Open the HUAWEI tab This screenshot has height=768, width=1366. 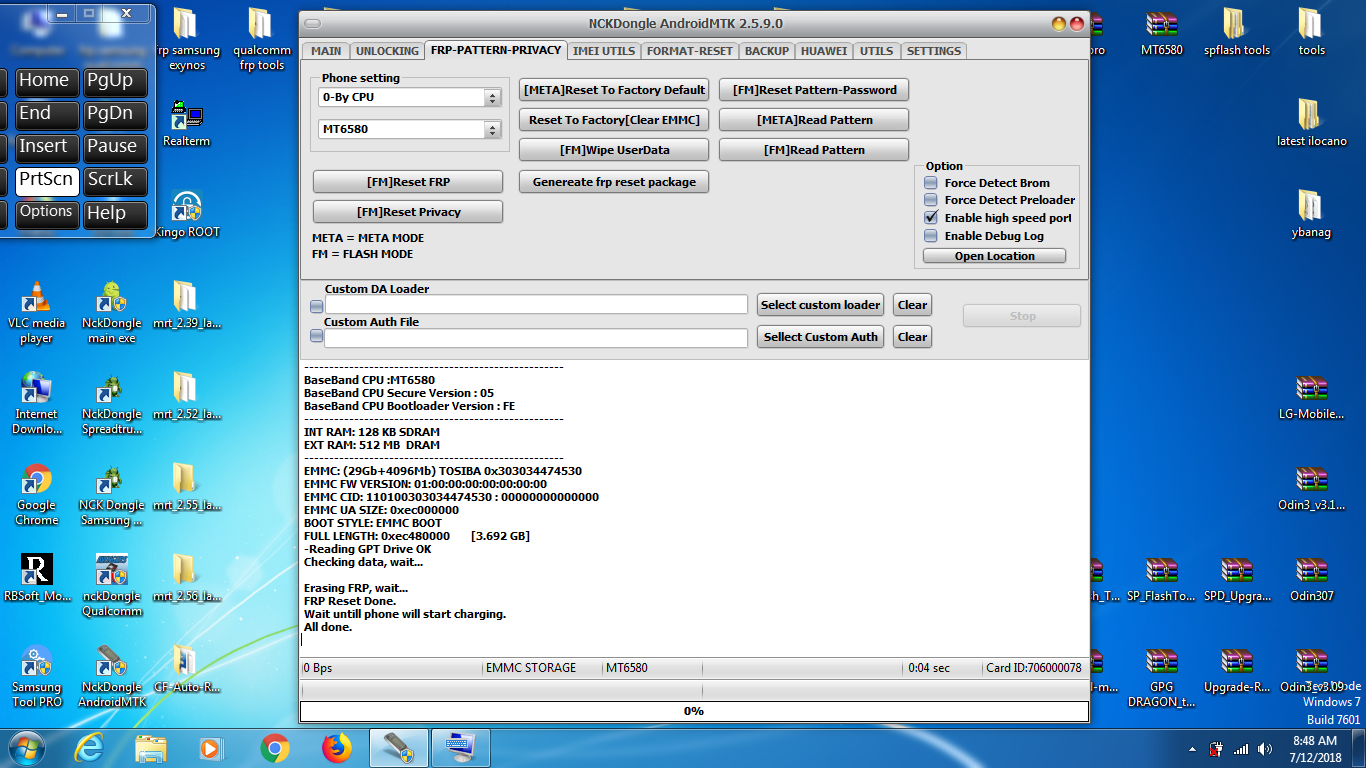coord(824,51)
